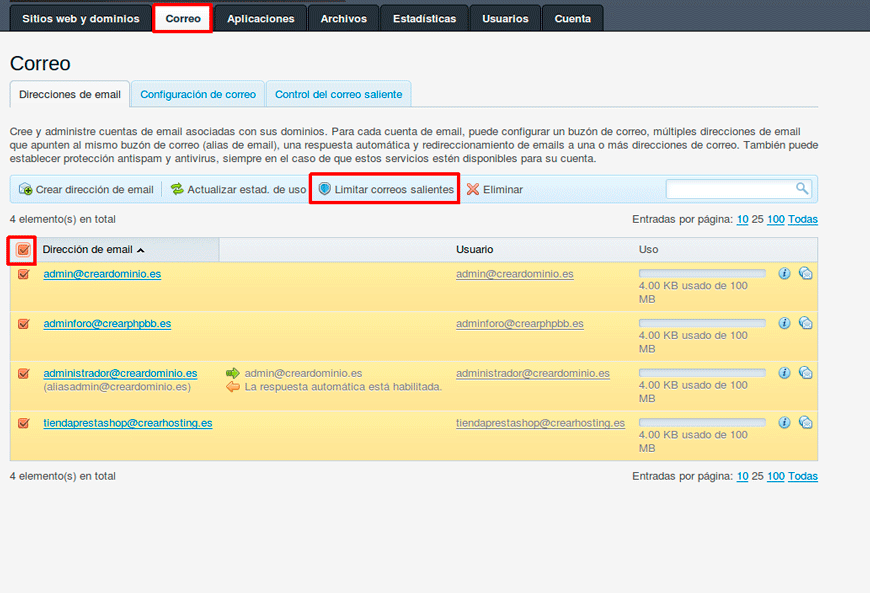Toggle the select-all checkbox in table header
The height and width of the screenshot is (593, 870).
[23, 249]
